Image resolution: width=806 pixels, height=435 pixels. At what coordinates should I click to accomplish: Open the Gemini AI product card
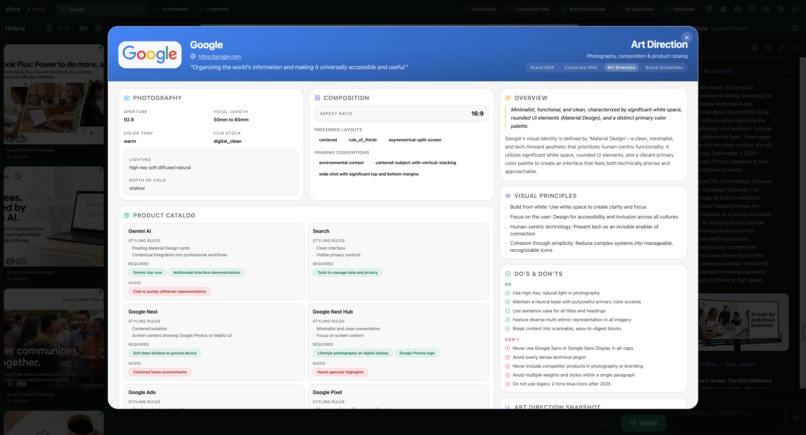click(214, 261)
